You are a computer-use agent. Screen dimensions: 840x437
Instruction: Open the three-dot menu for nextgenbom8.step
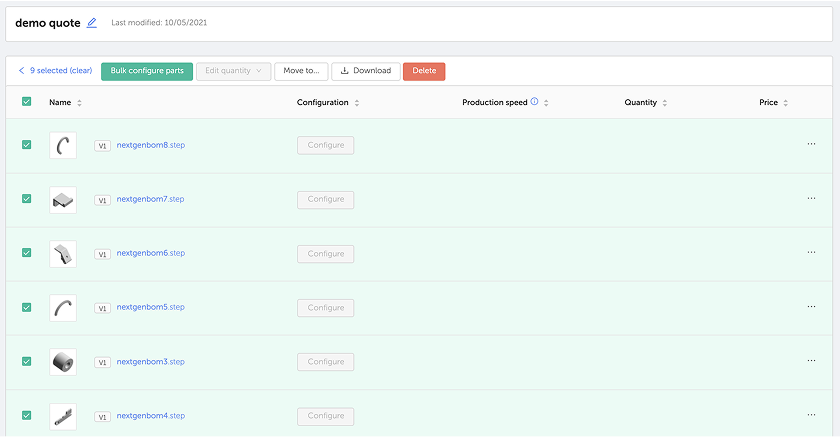tap(811, 144)
